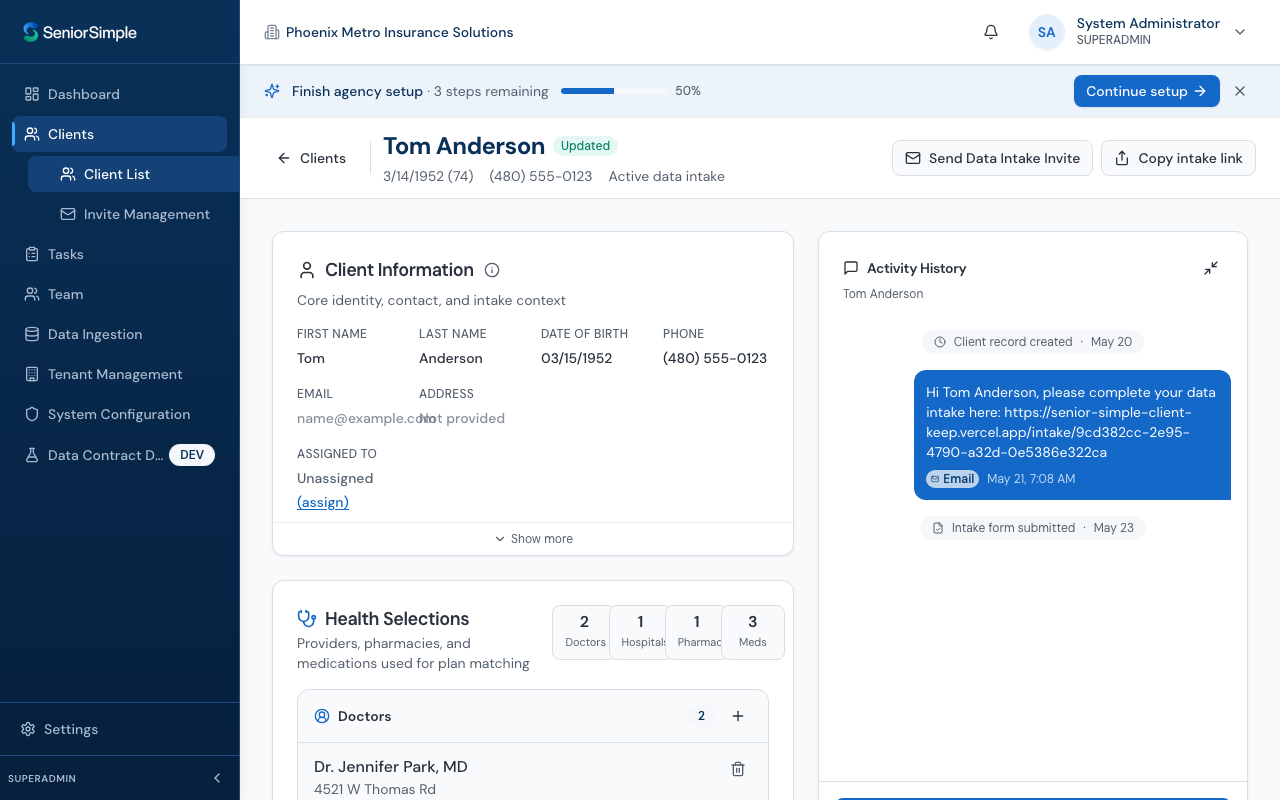Add a doctor with the plus icon
The width and height of the screenshot is (1280, 800).
[x=738, y=716]
